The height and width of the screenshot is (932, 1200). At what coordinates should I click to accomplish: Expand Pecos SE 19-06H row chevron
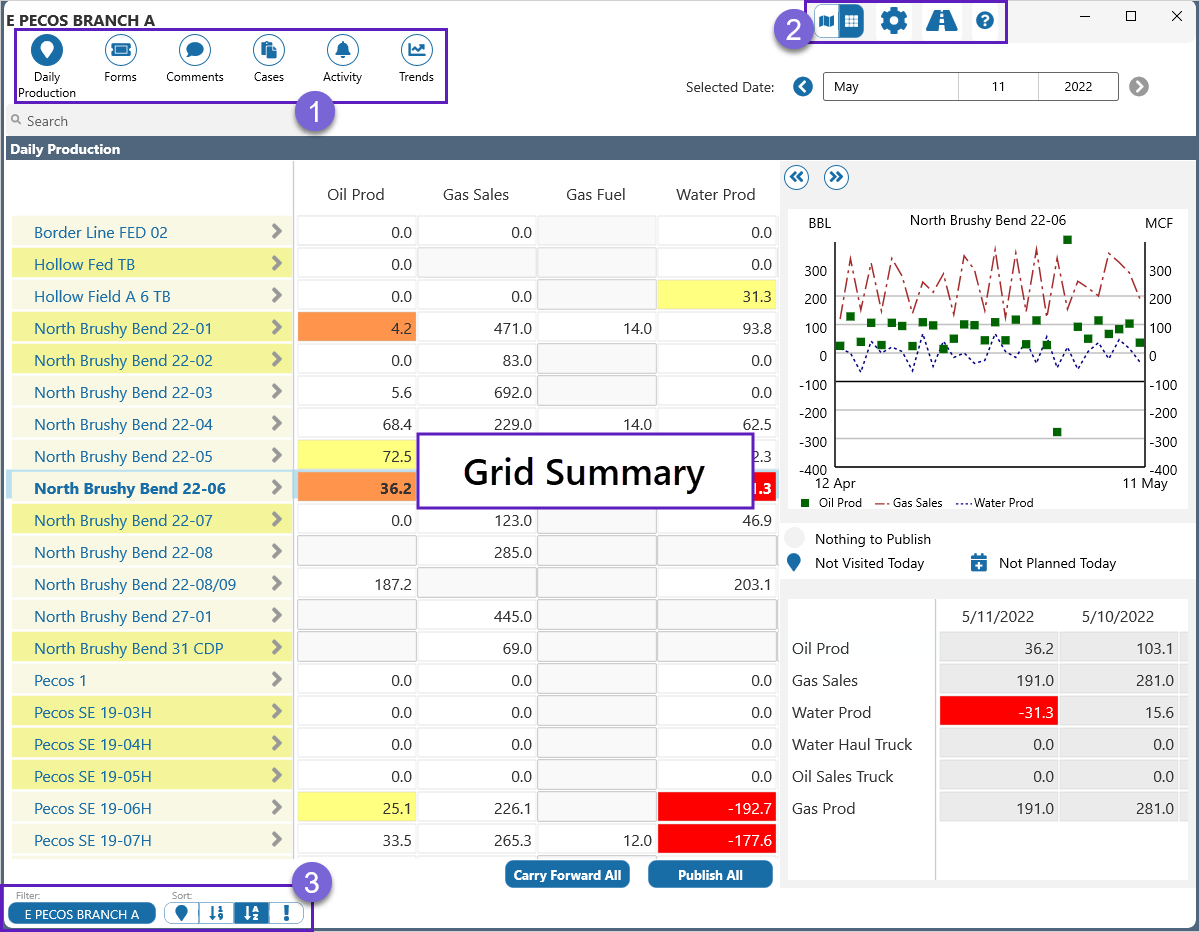(x=277, y=808)
